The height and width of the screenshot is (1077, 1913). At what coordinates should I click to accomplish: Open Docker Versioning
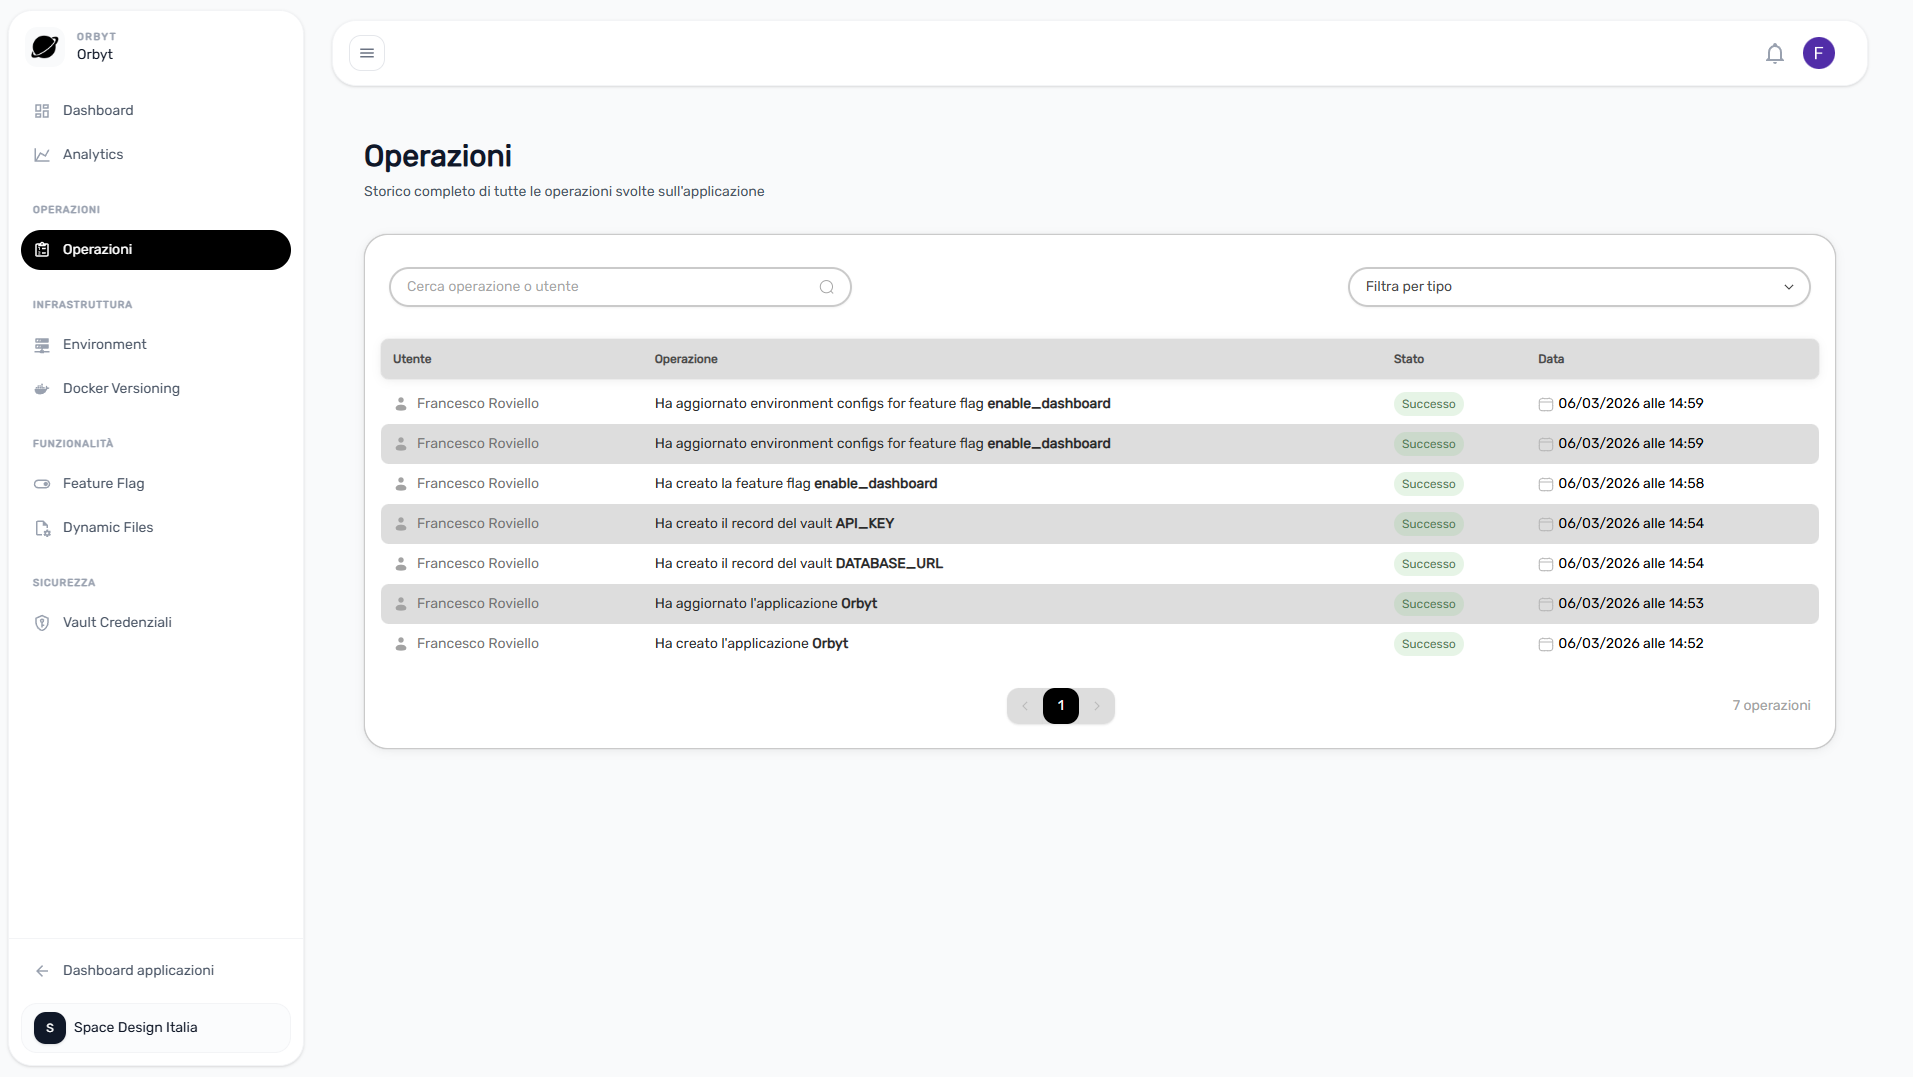pos(156,389)
